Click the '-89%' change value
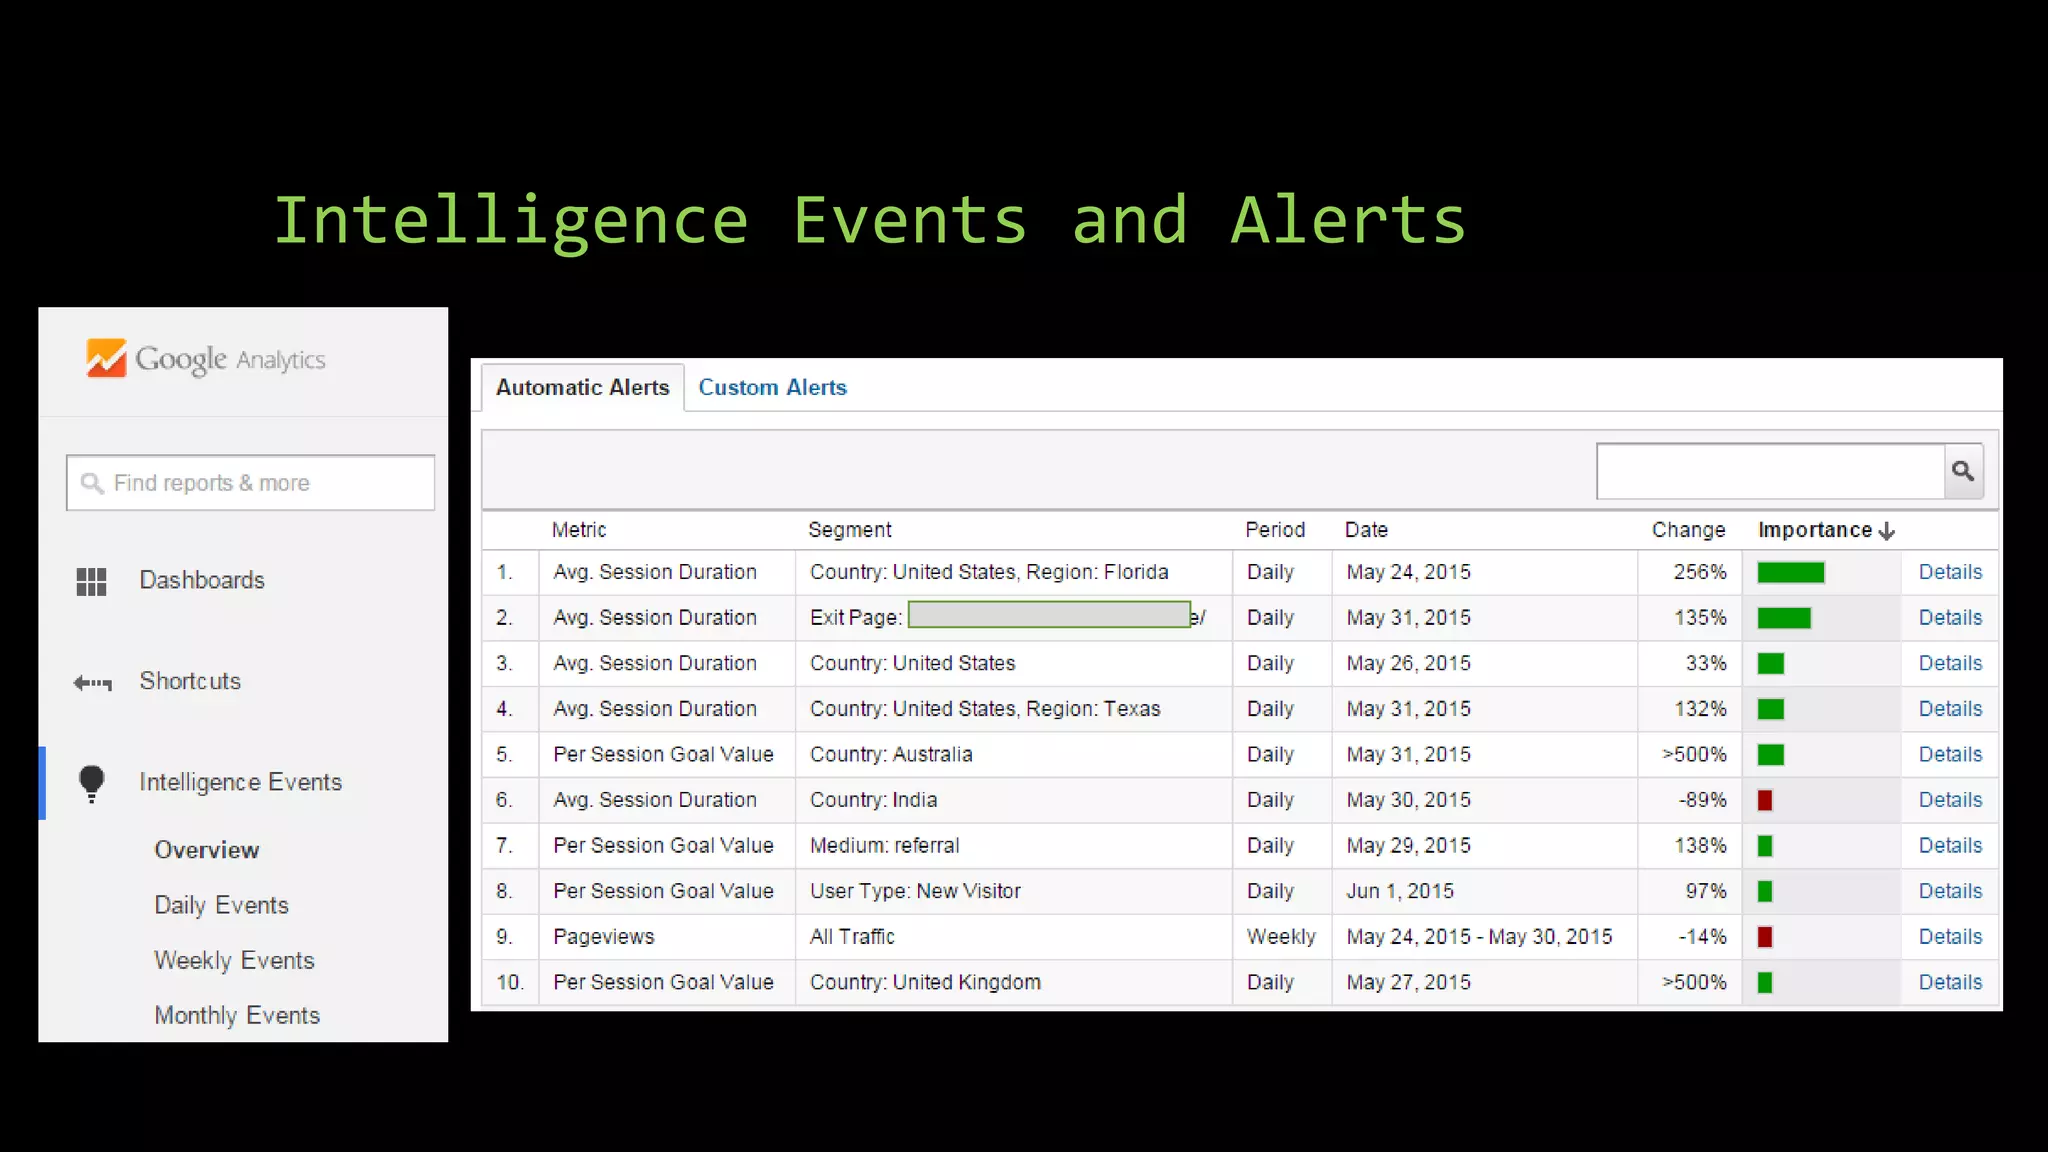The image size is (2048, 1152). click(1702, 800)
